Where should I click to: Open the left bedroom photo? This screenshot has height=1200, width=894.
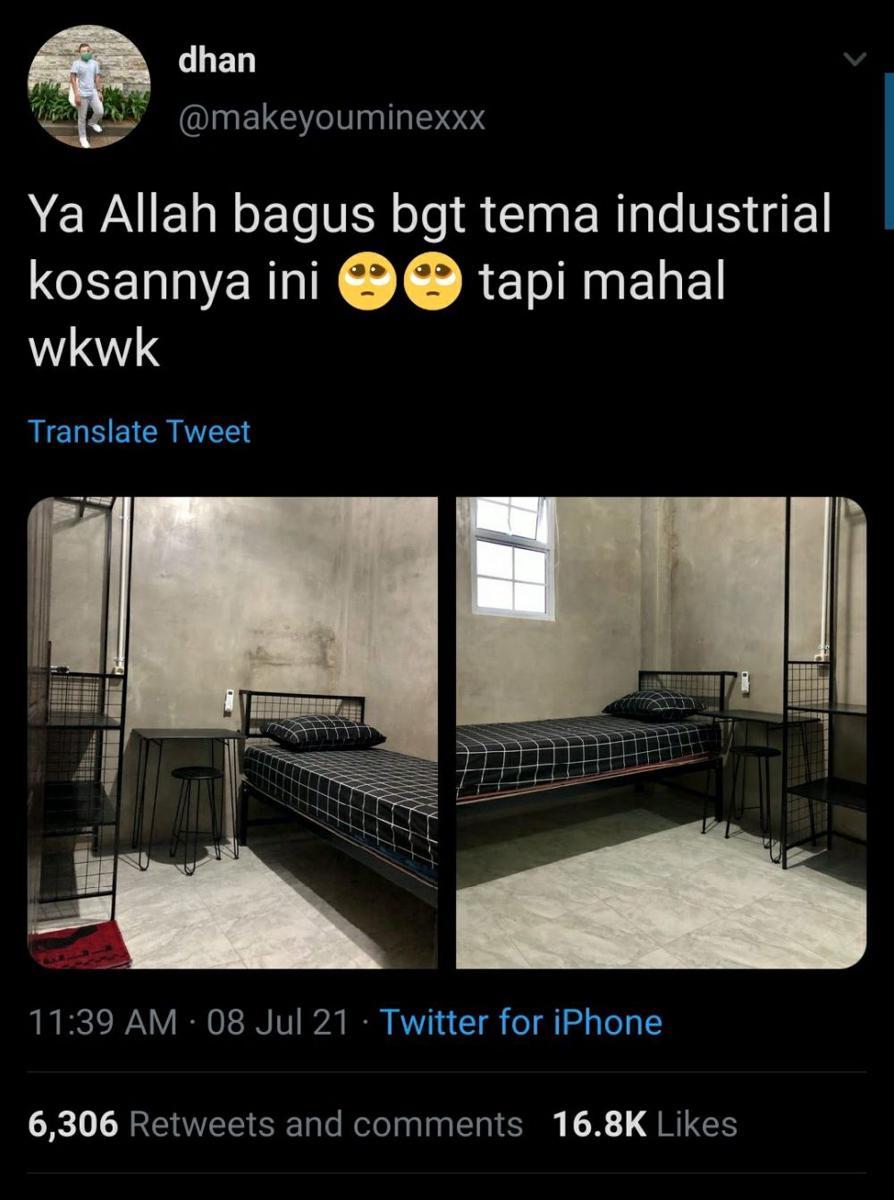pos(232,732)
